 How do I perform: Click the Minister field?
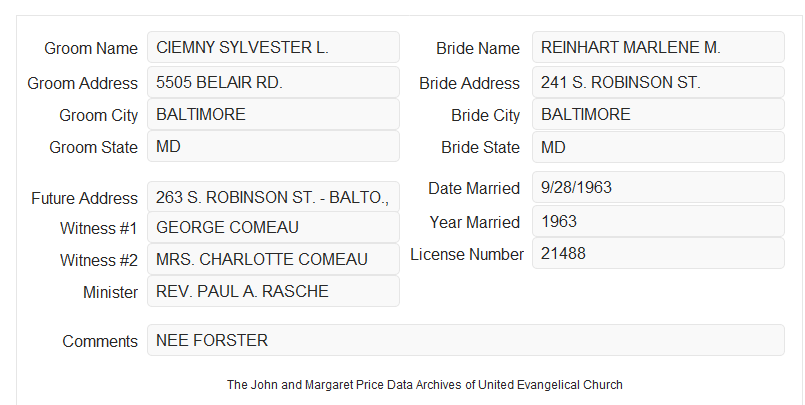tap(273, 291)
